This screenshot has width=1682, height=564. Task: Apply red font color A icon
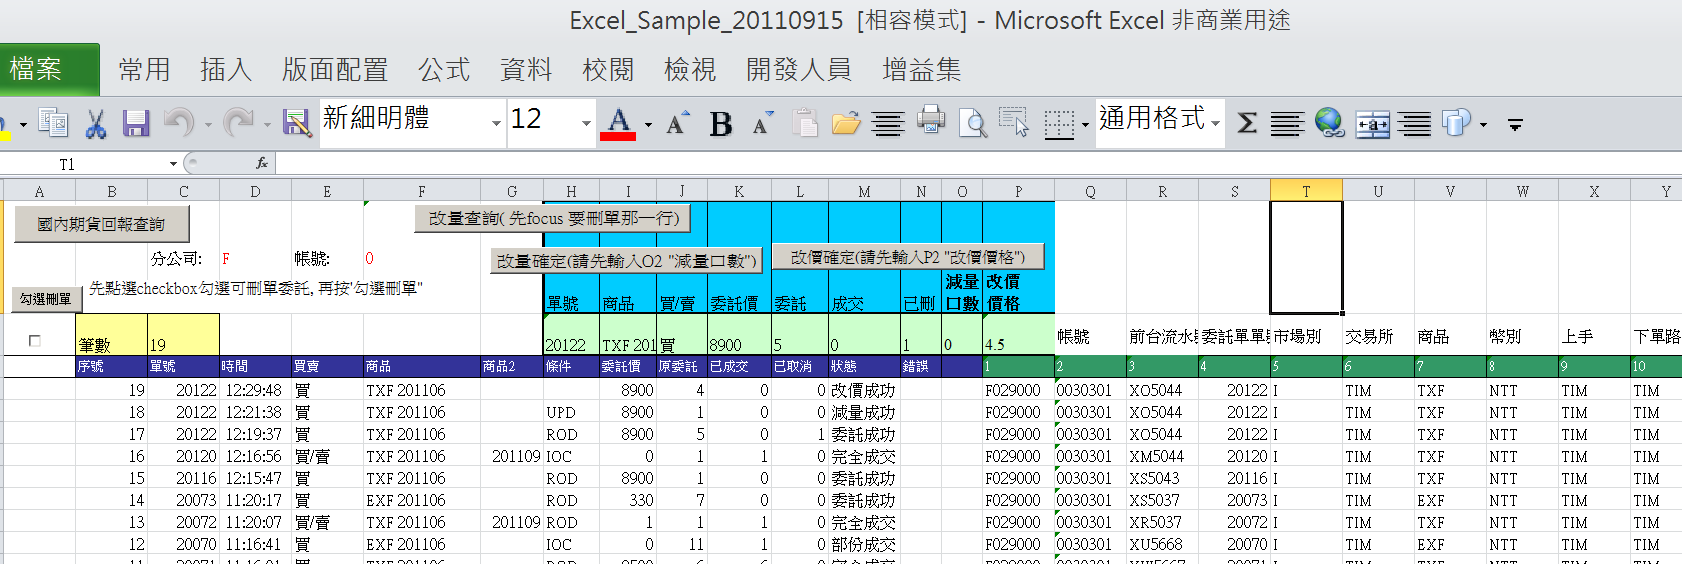pyautogui.click(x=618, y=124)
